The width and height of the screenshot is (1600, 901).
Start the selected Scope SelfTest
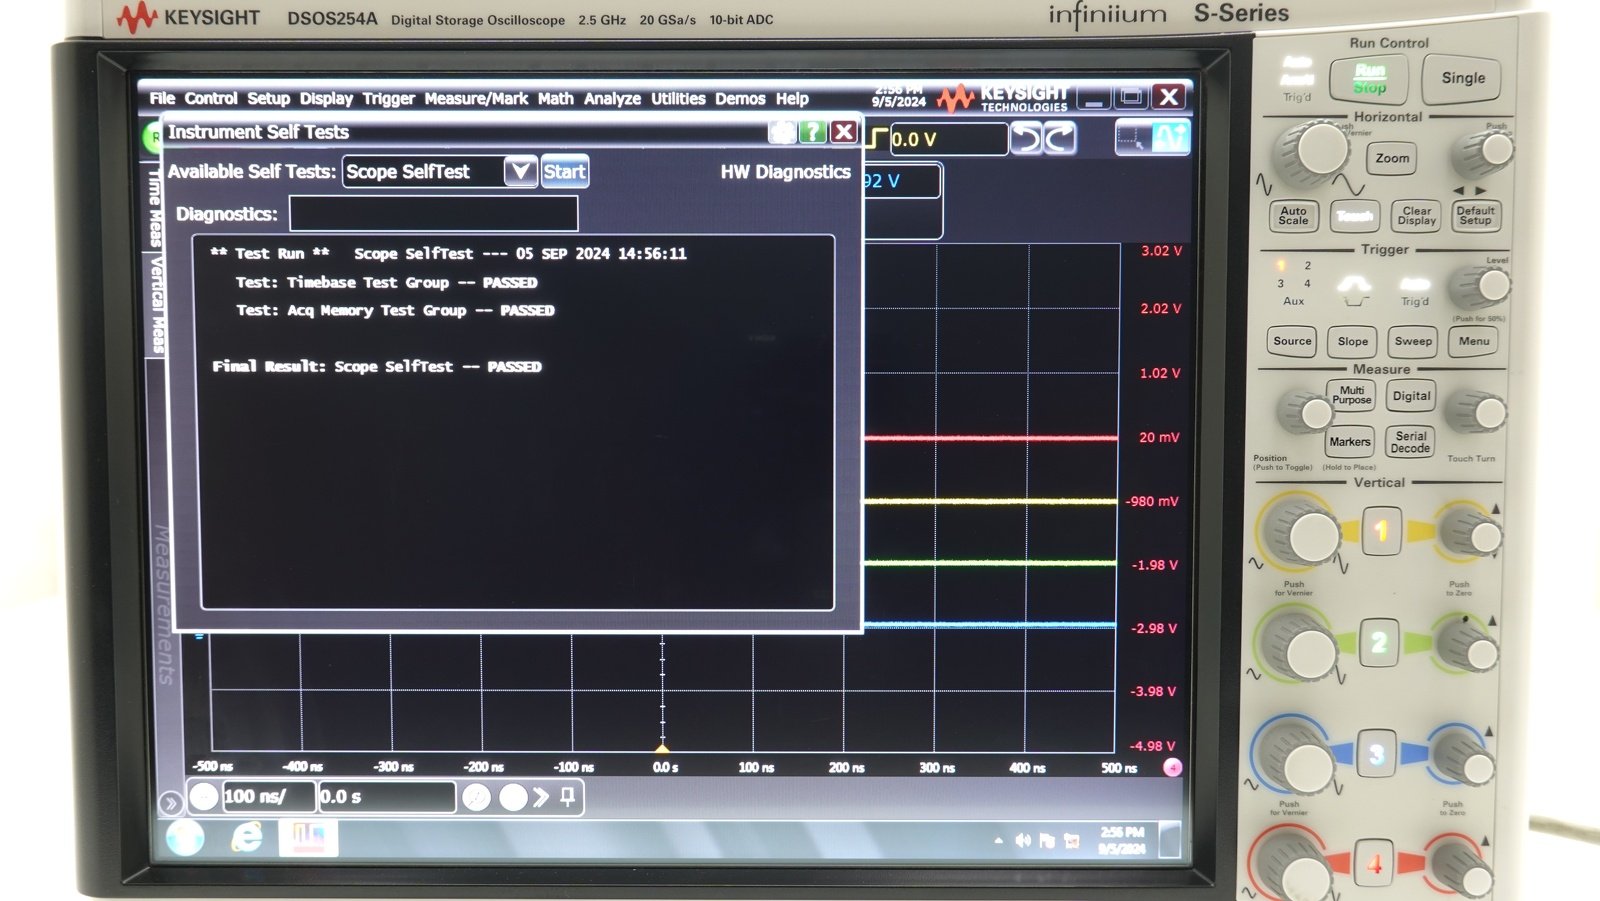pos(564,171)
